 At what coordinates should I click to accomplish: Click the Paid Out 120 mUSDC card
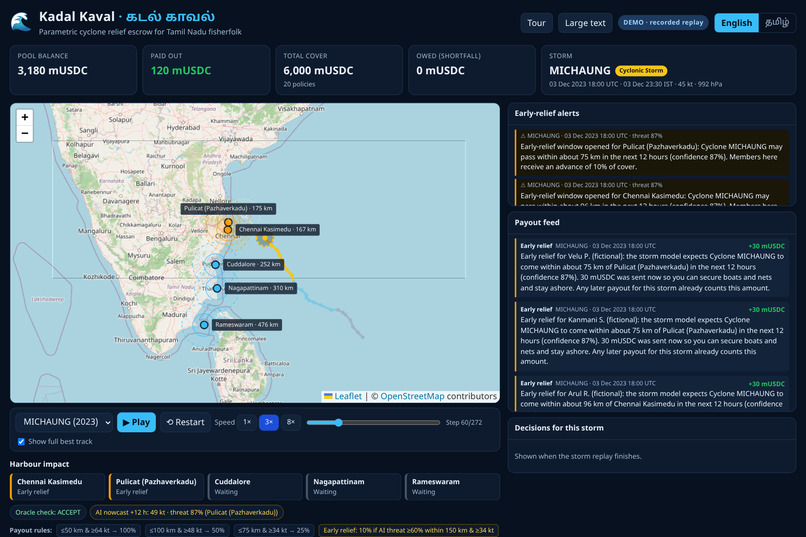tap(206, 70)
